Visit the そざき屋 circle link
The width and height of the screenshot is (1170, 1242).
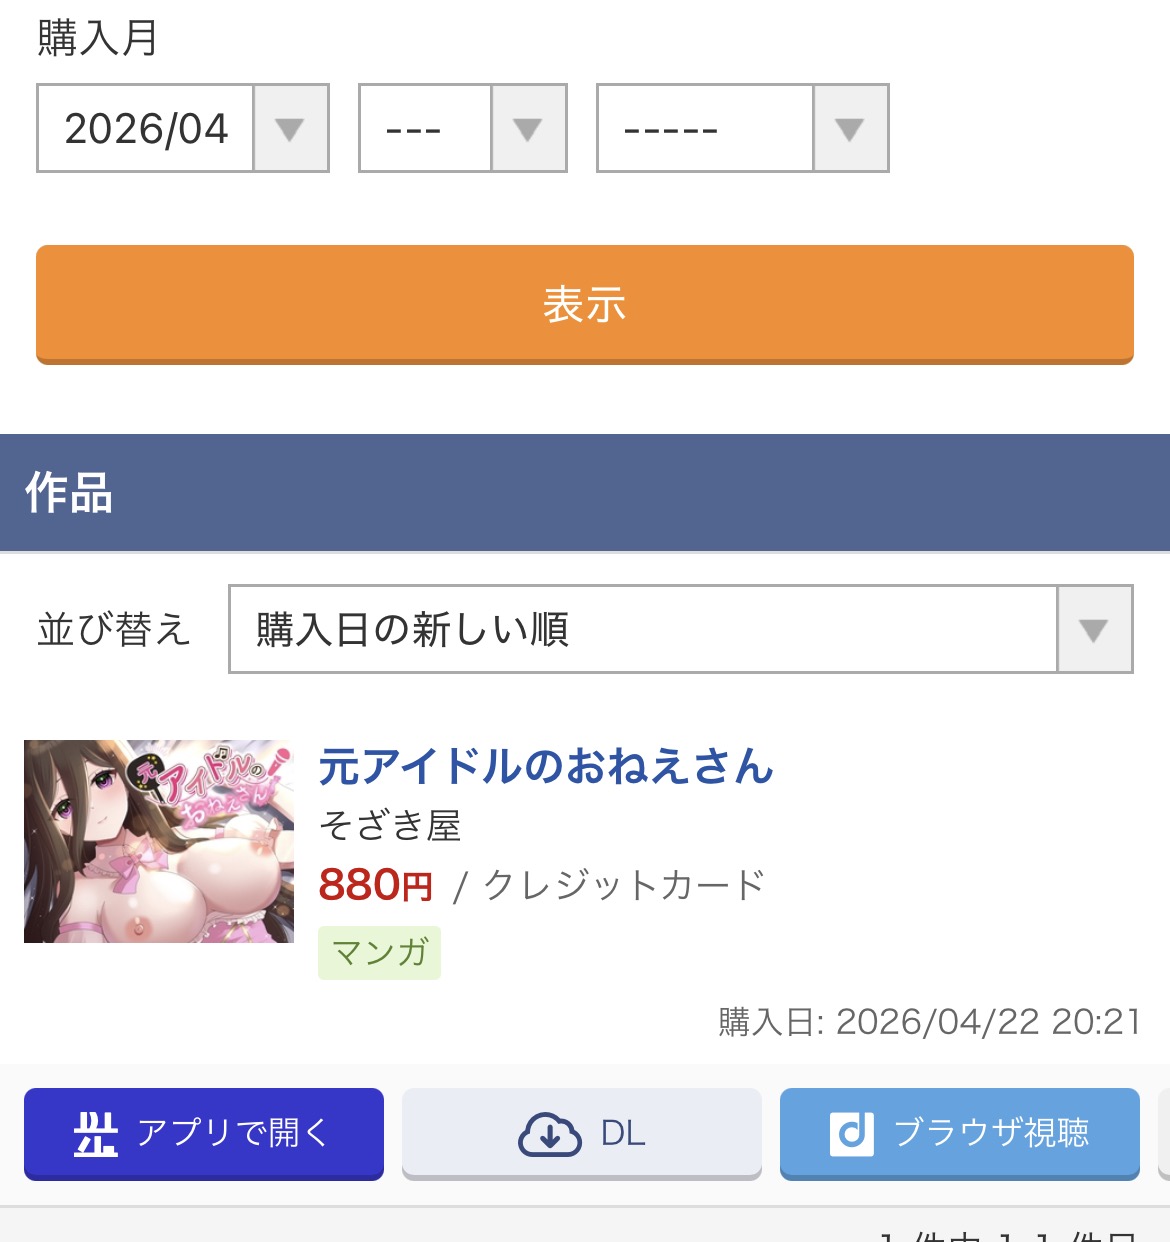pyautogui.click(x=390, y=826)
